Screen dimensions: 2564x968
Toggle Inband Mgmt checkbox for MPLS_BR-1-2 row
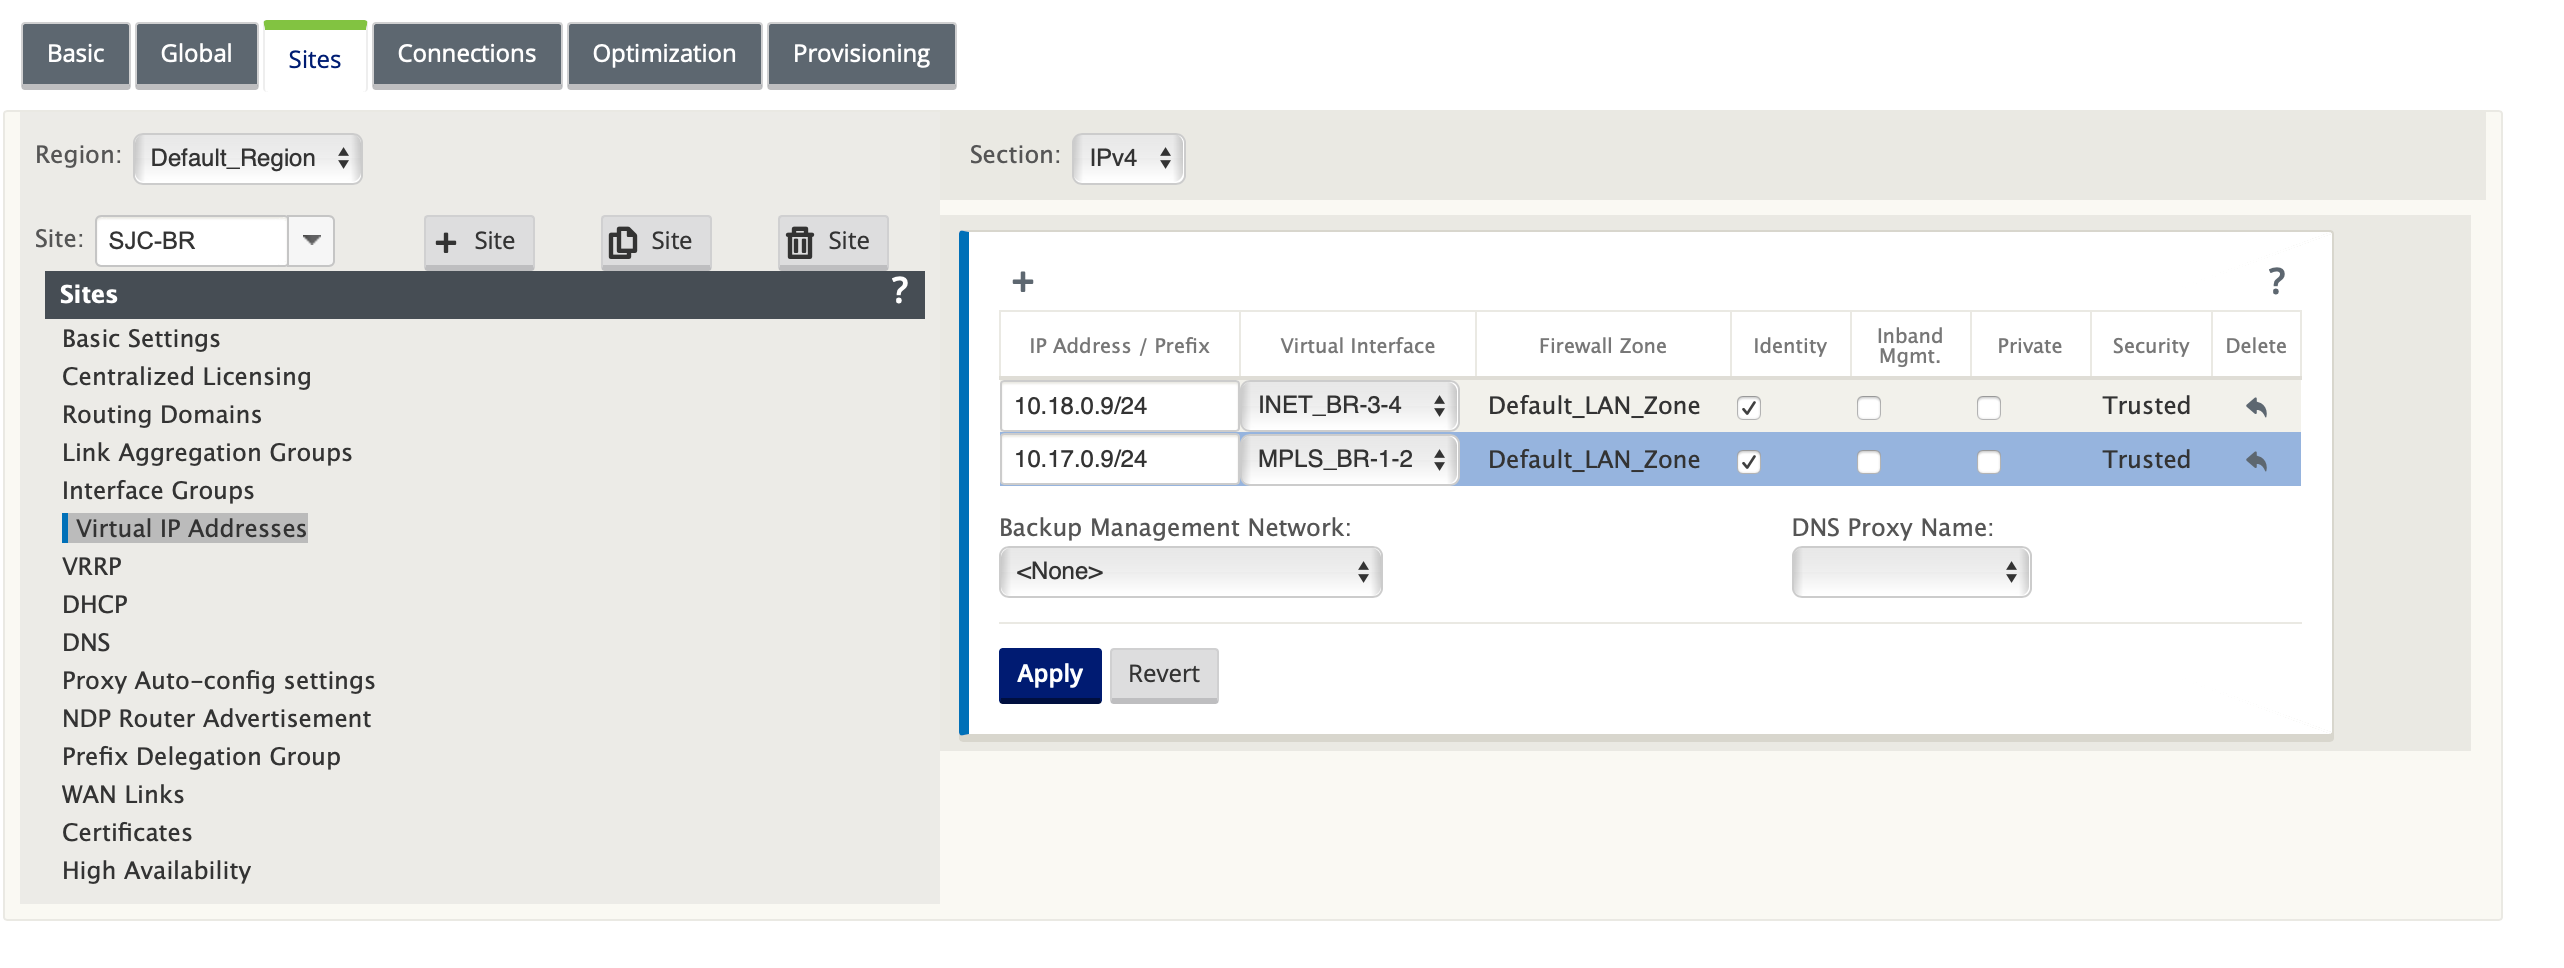[x=1869, y=461]
